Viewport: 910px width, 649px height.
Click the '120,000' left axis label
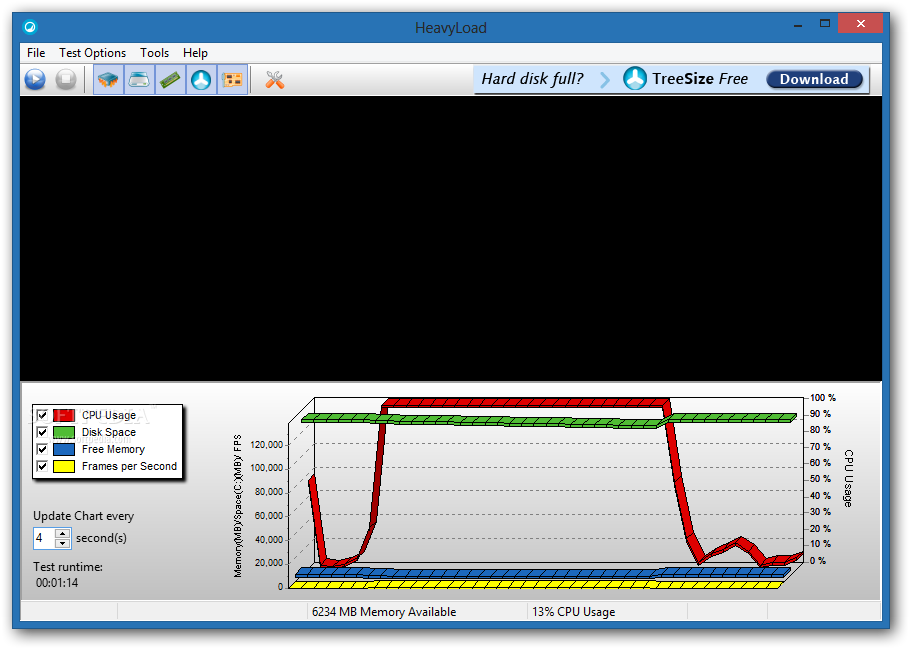click(x=266, y=445)
